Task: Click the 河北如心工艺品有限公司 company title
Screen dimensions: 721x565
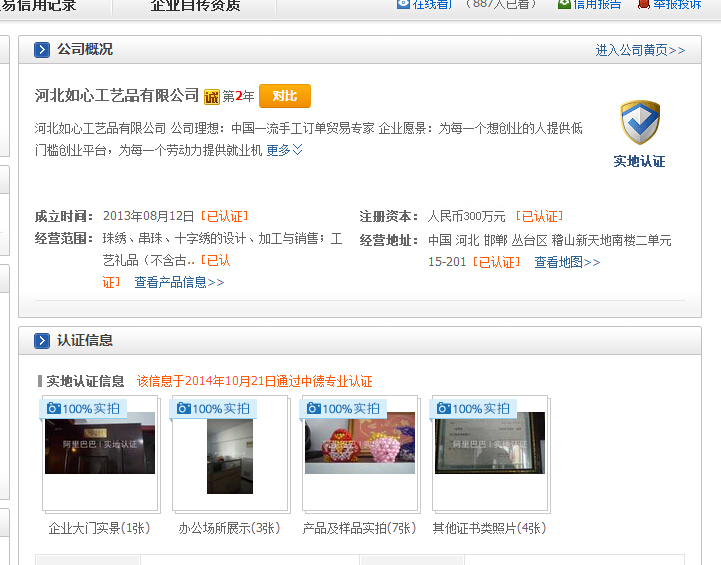Action: pos(117,96)
